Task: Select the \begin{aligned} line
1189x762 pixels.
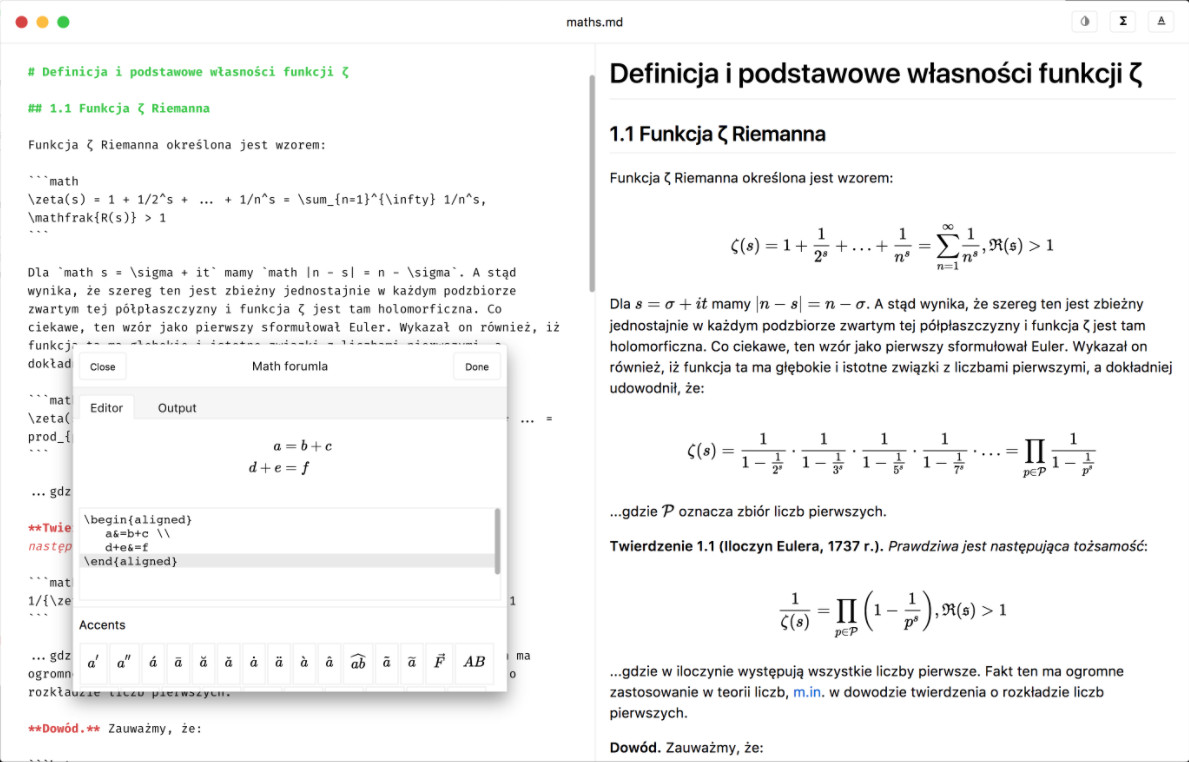Action: [x=138, y=519]
